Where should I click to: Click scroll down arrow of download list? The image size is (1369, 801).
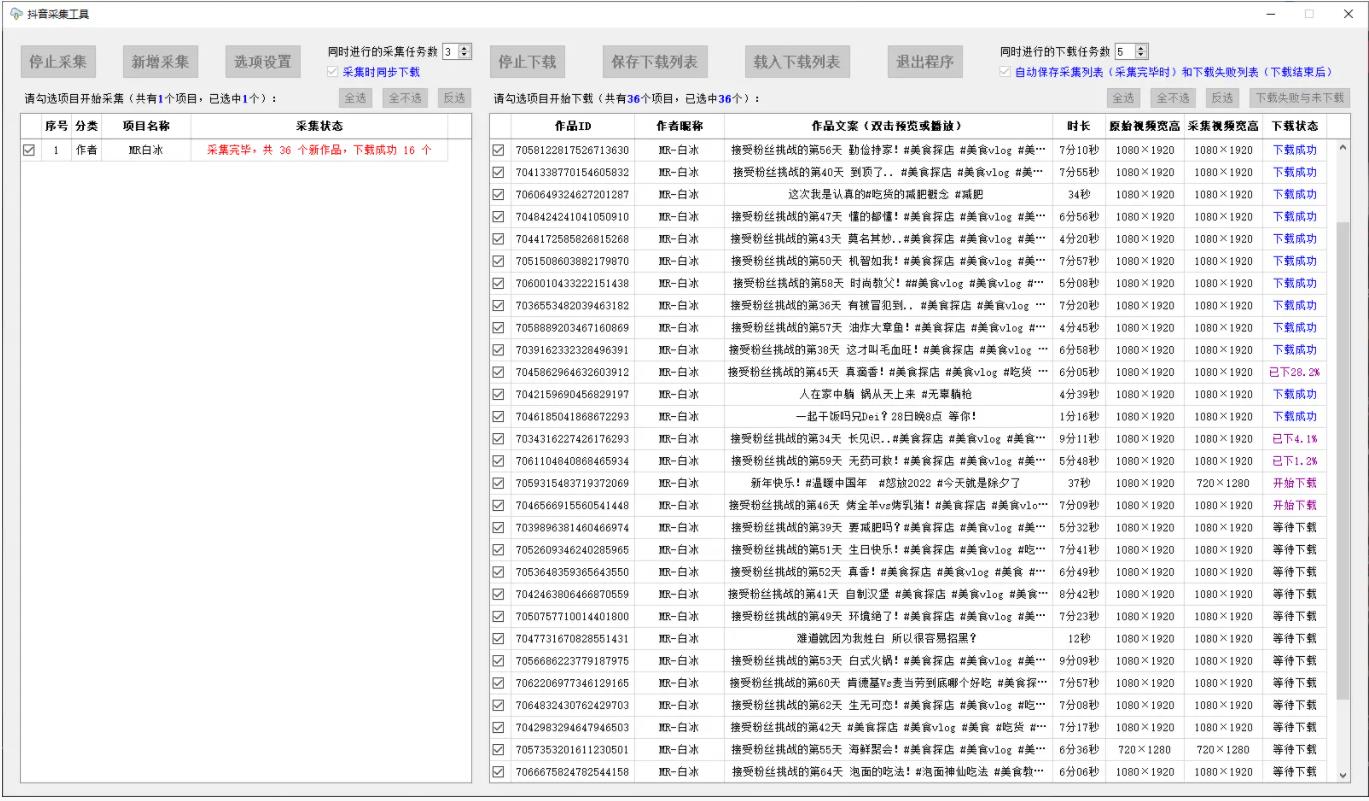[x=1342, y=774]
